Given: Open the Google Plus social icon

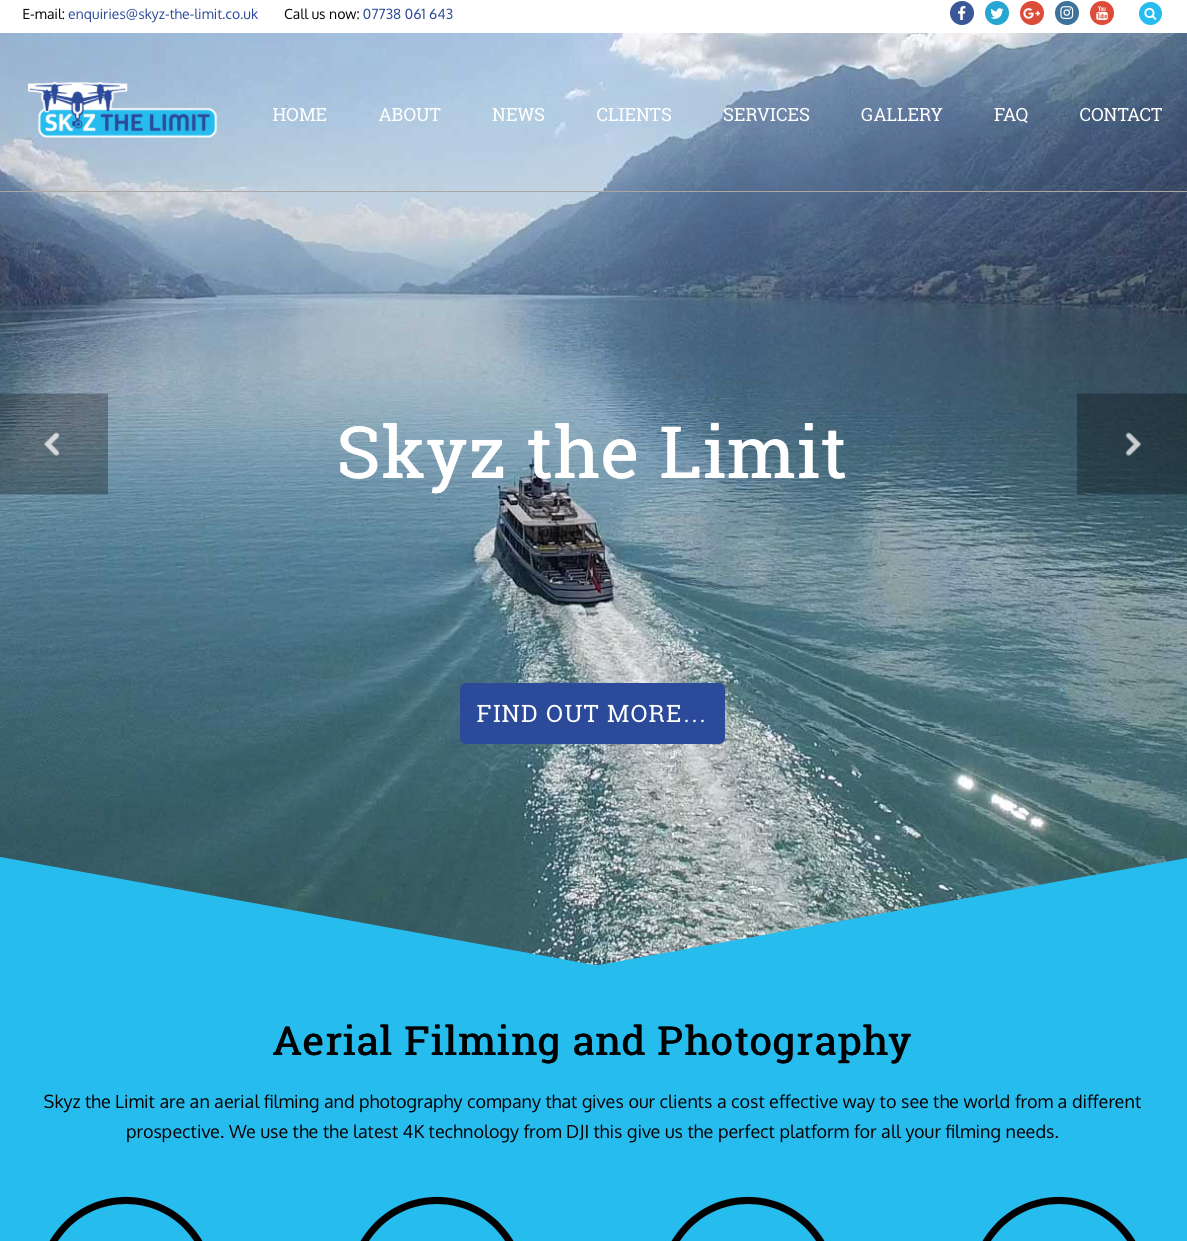Looking at the screenshot, I should tap(1032, 13).
